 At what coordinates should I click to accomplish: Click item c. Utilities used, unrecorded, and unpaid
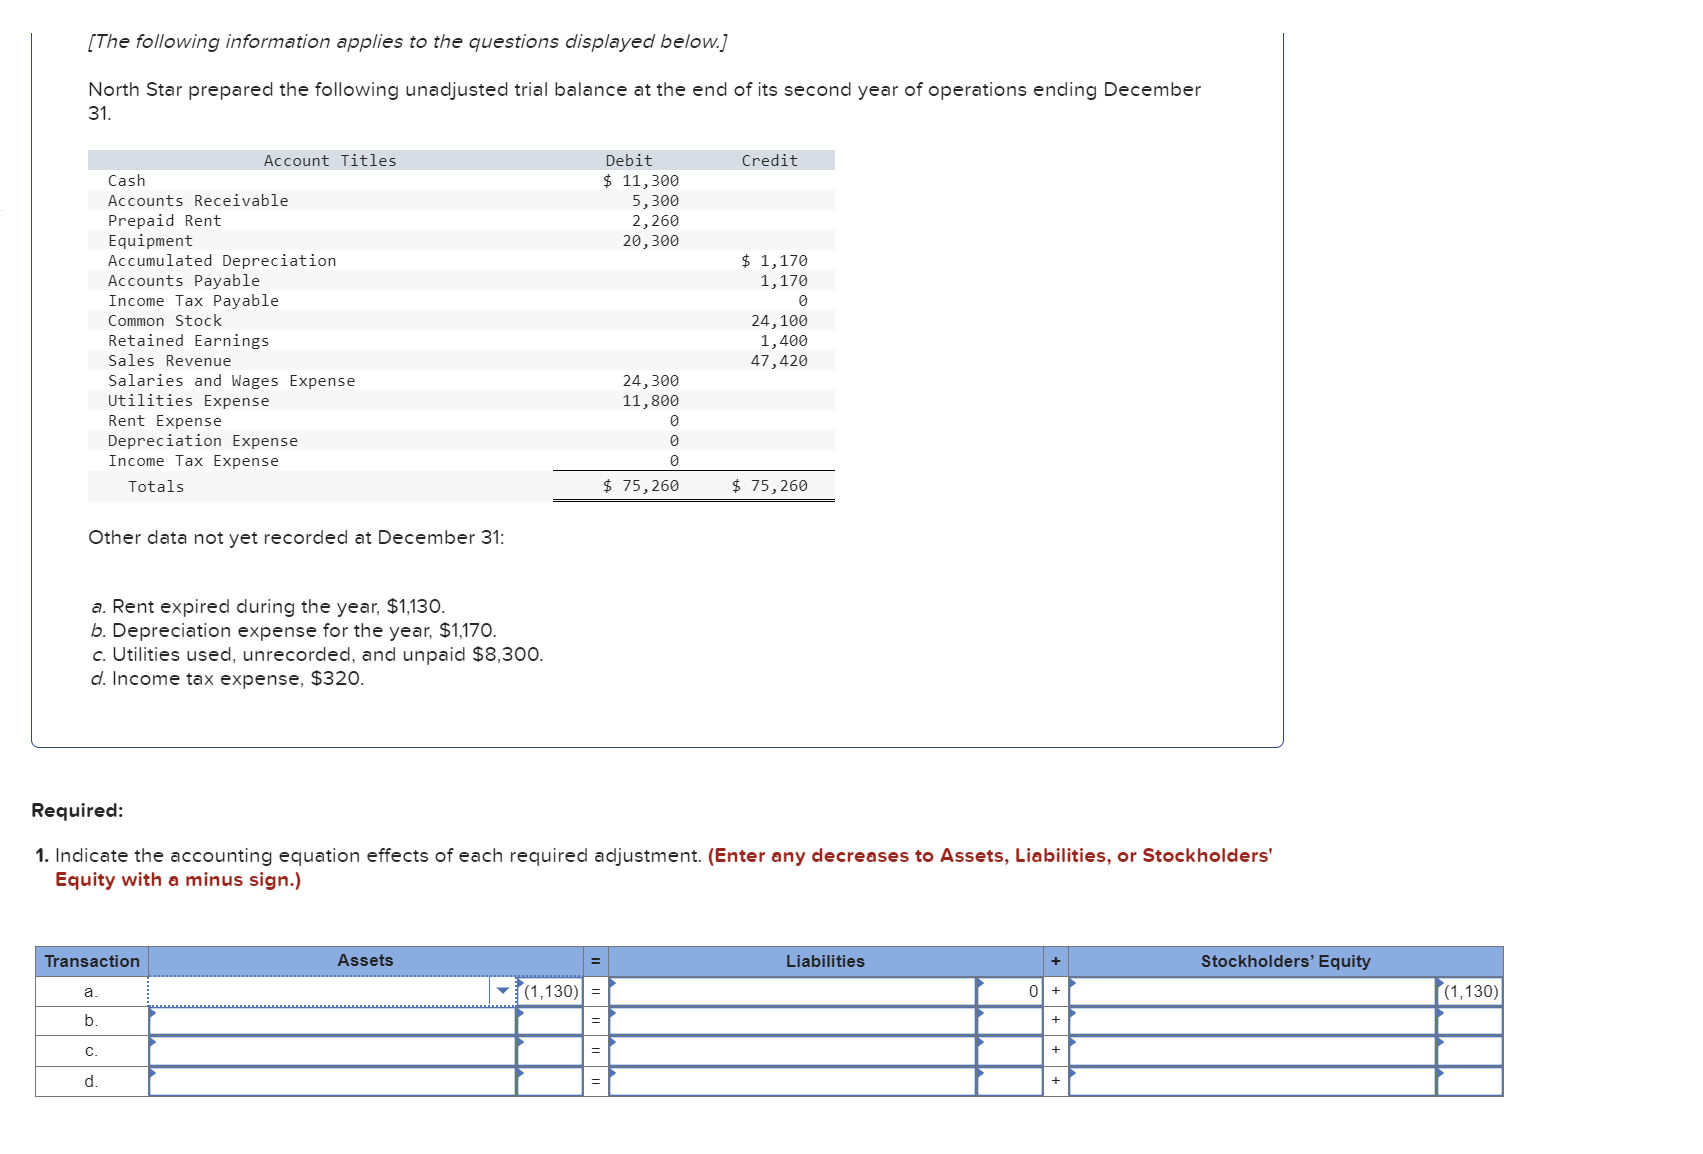click(x=317, y=655)
